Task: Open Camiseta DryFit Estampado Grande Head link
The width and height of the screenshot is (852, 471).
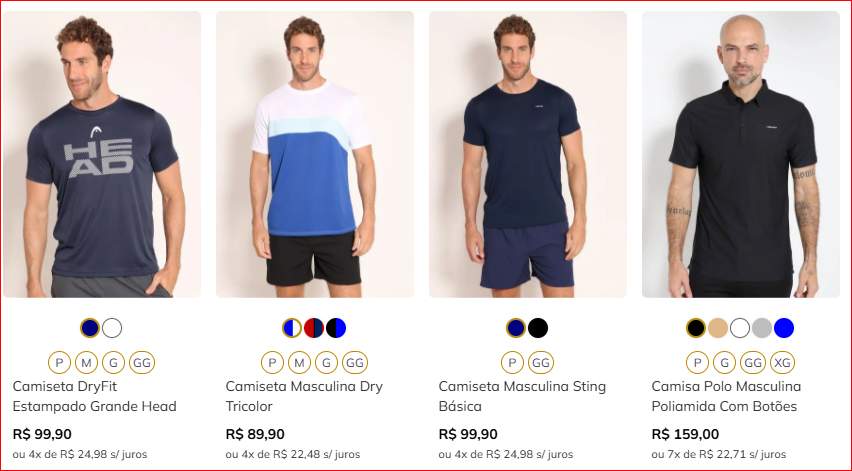Action: (x=95, y=396)
